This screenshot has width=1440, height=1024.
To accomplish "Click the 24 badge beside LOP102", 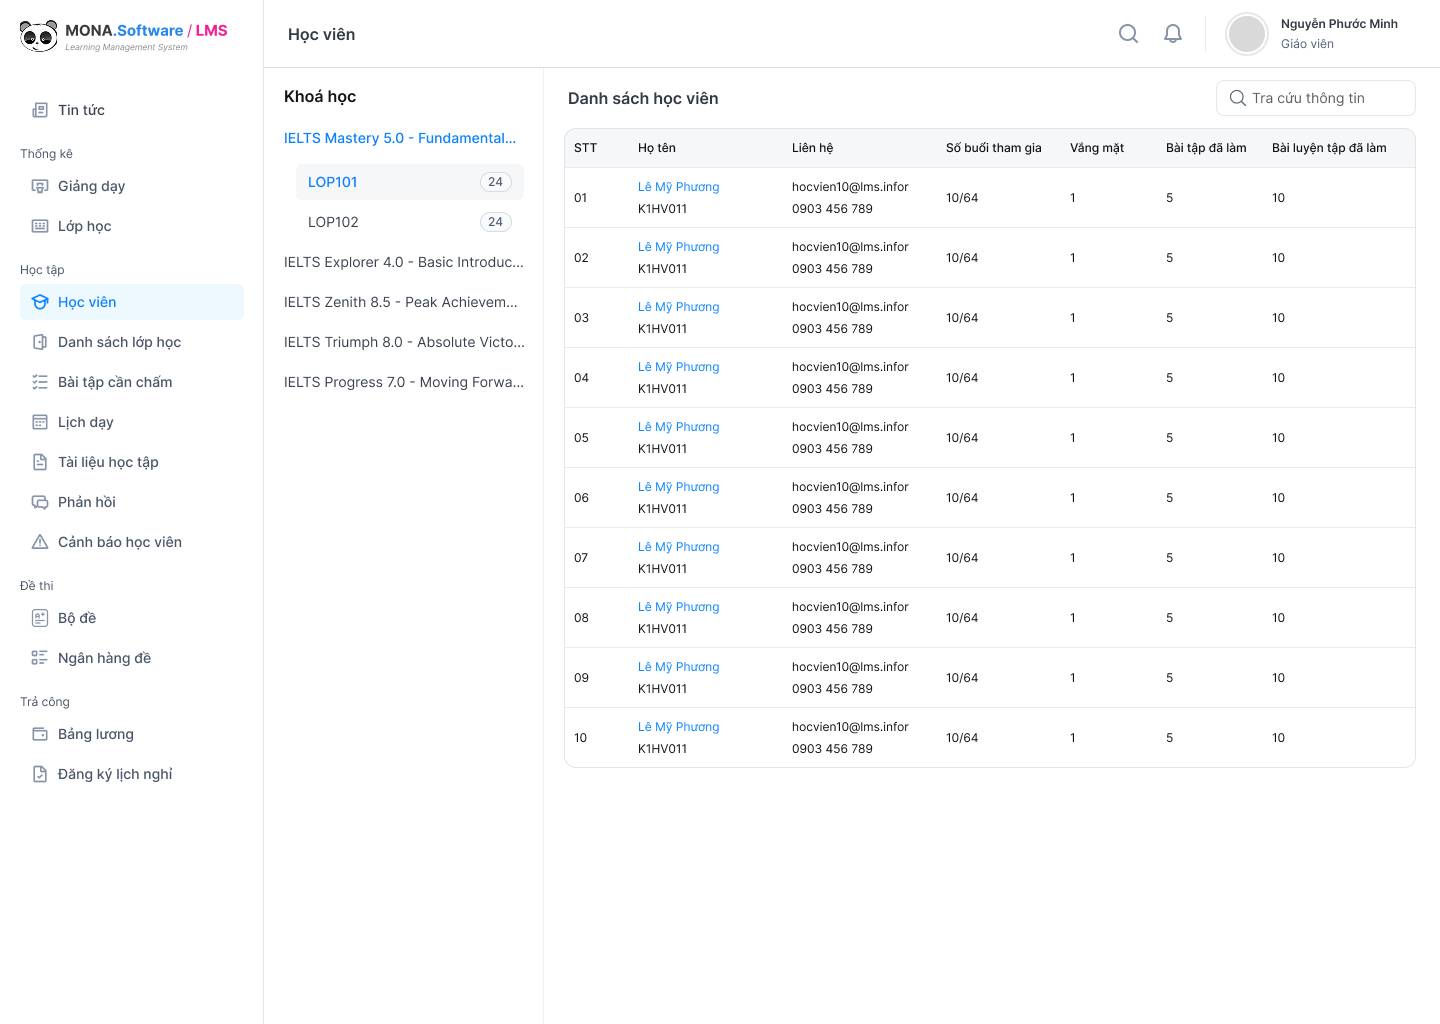I will pyautogui.click(x=495, y=222).
